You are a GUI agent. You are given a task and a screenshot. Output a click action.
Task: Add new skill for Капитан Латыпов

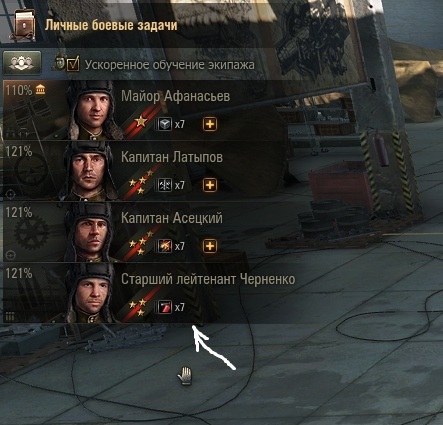pos(210,185)
